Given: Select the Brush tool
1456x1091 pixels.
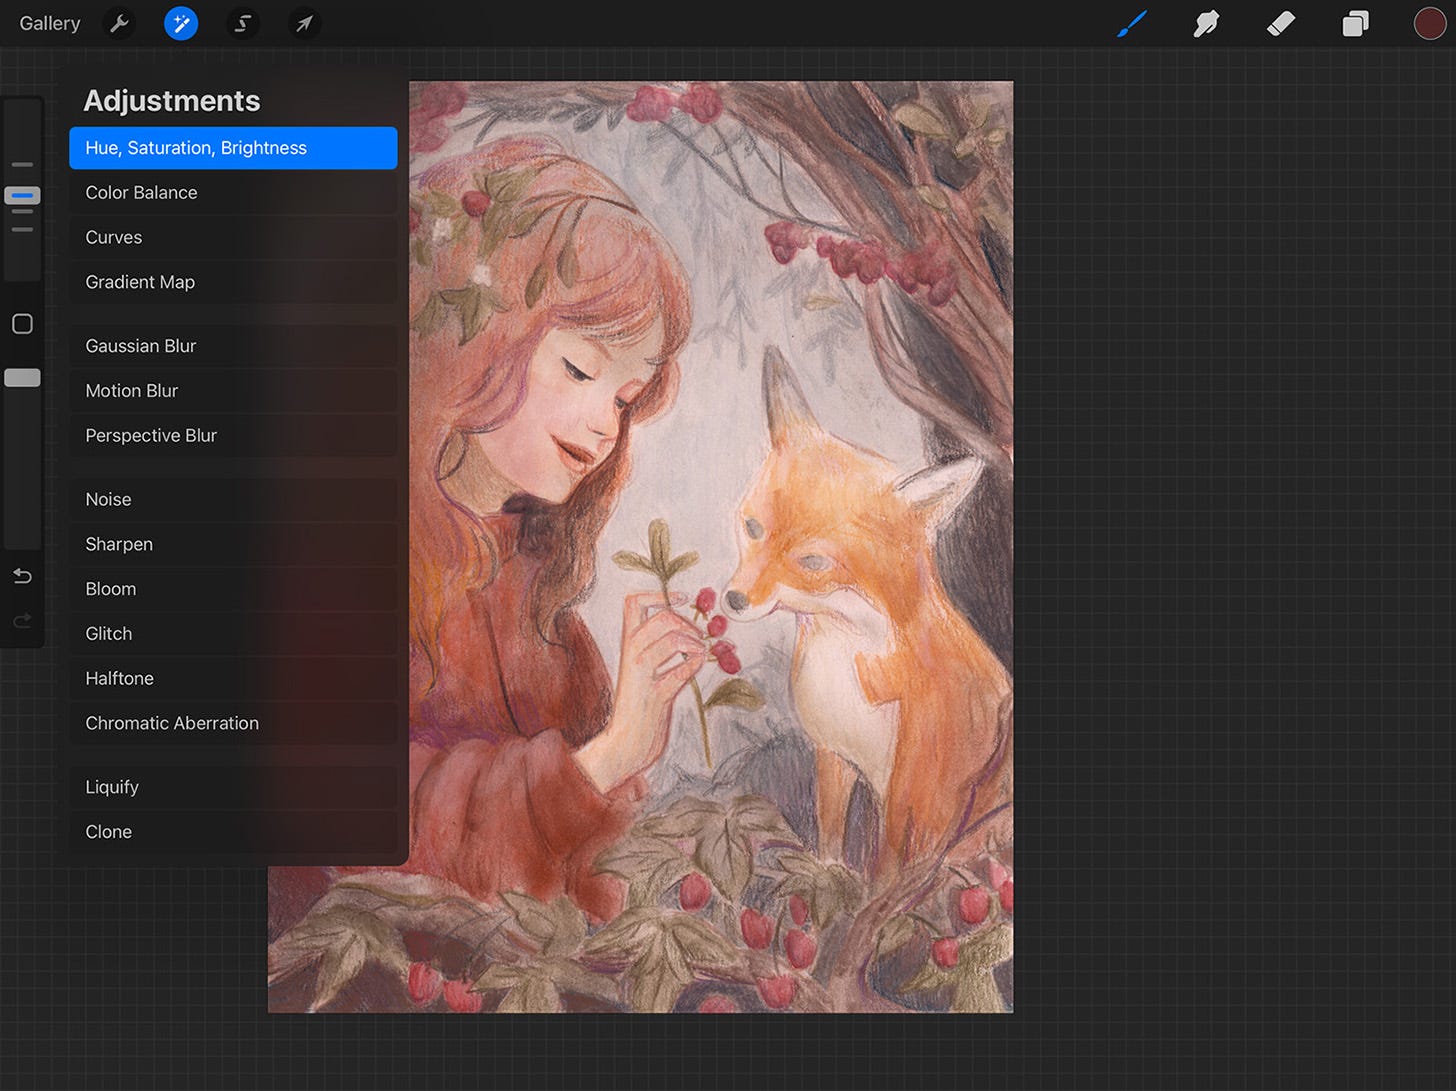Looking at the screenshot, I should pos(1133,23).
